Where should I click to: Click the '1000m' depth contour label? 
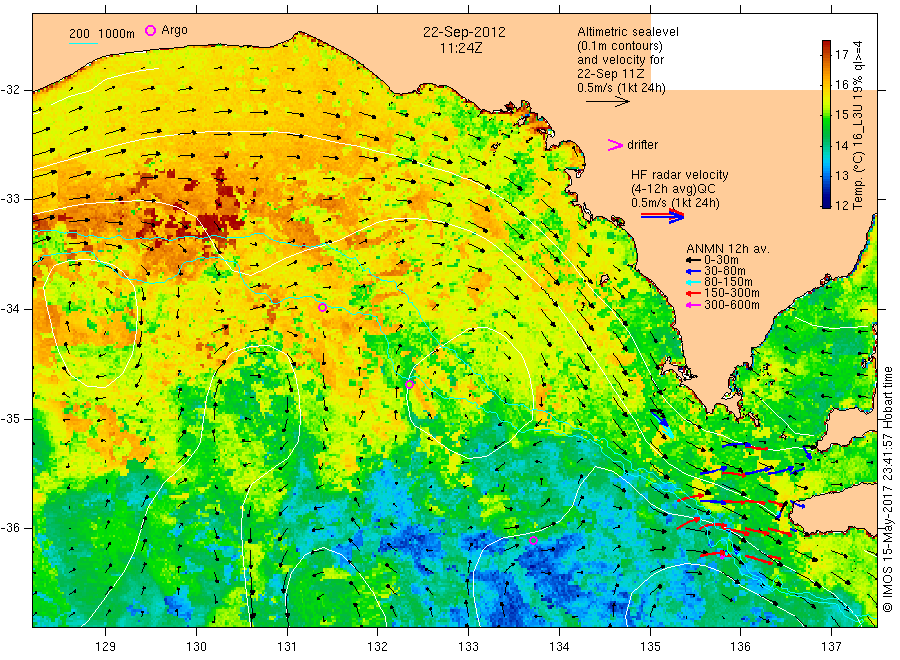116,34
